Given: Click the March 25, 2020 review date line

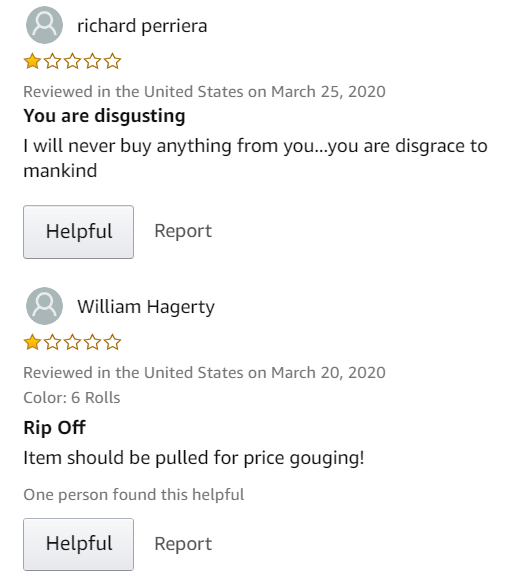Looking at the screenshot, I should pyautogui.click(x=204, y=92).
